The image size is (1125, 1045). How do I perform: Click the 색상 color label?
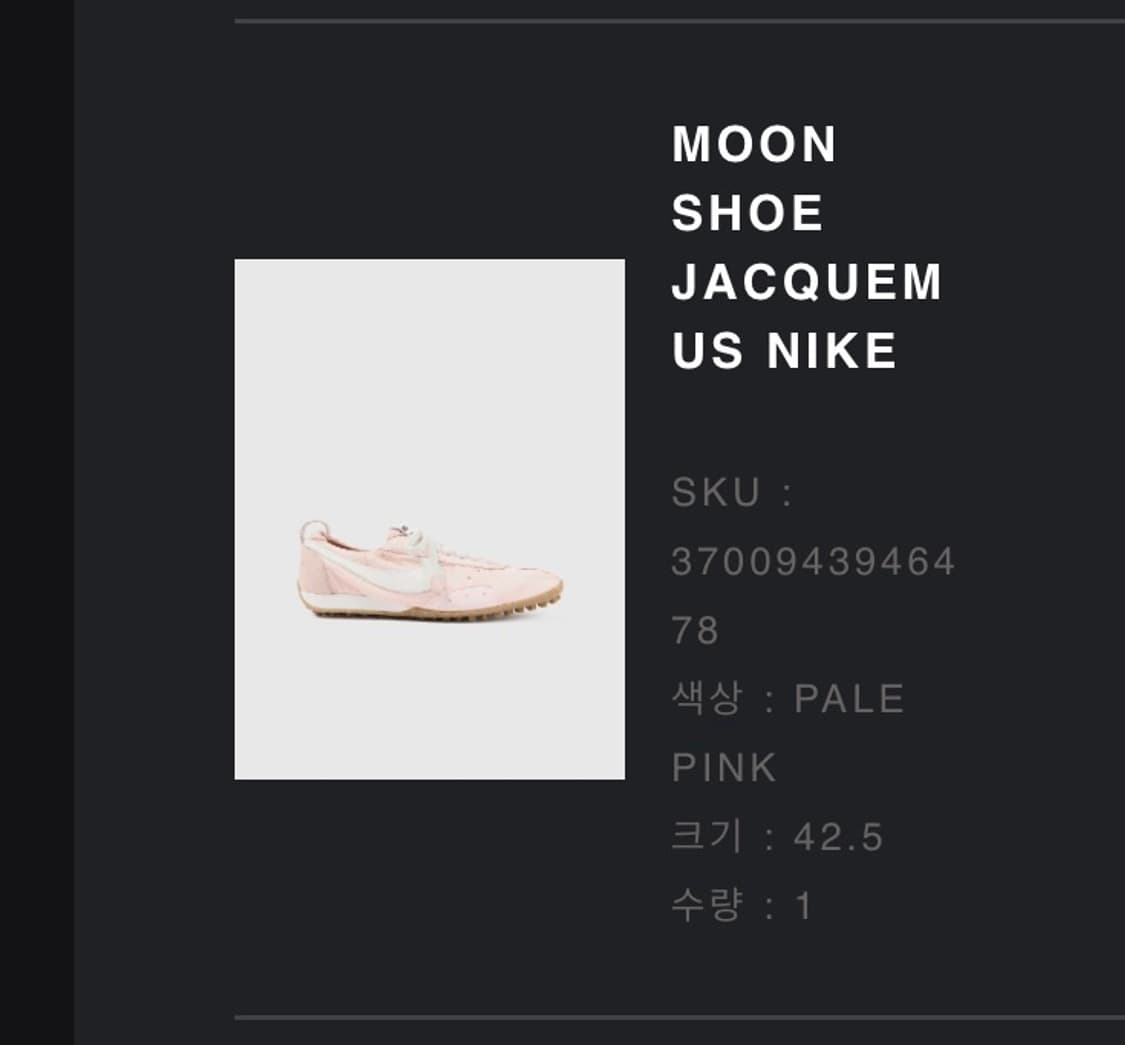click(706, 698)
